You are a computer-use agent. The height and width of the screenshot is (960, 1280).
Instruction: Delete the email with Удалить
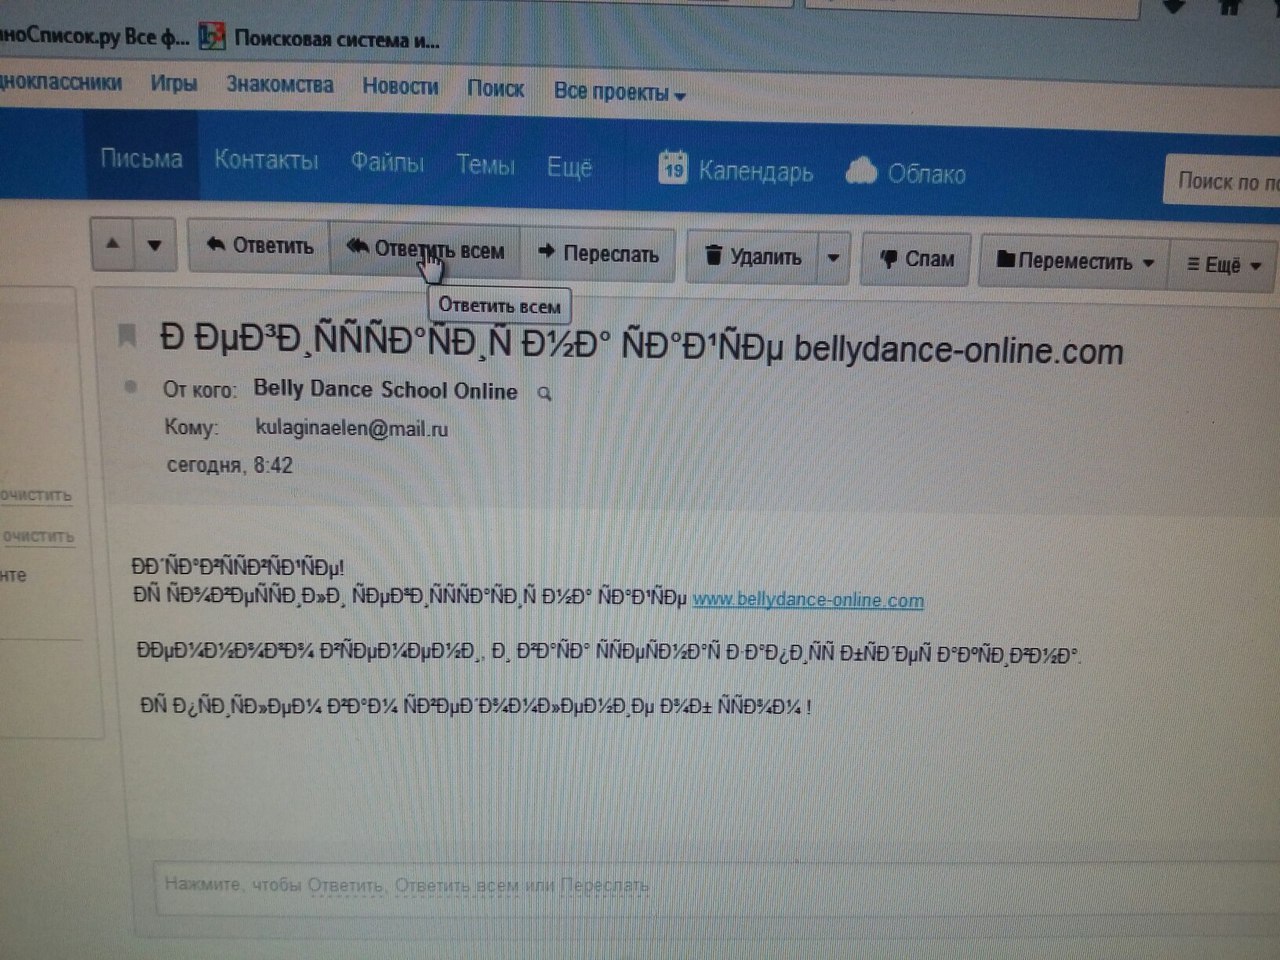point(753,257)
